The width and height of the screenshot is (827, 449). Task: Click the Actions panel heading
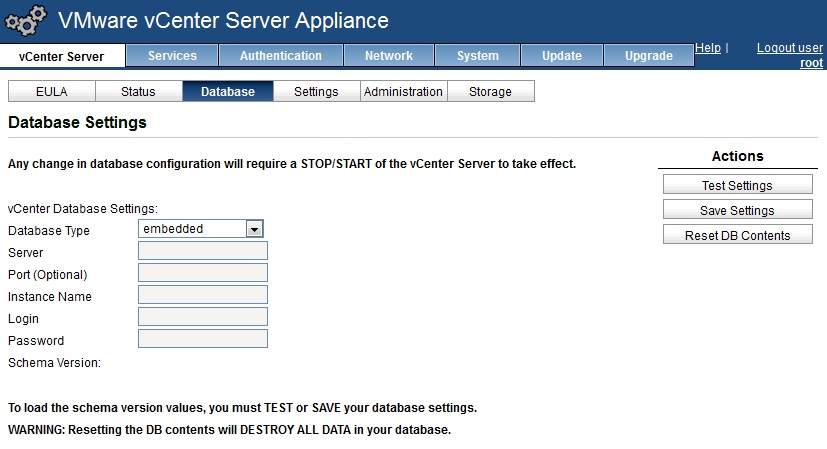click(737, 156)
